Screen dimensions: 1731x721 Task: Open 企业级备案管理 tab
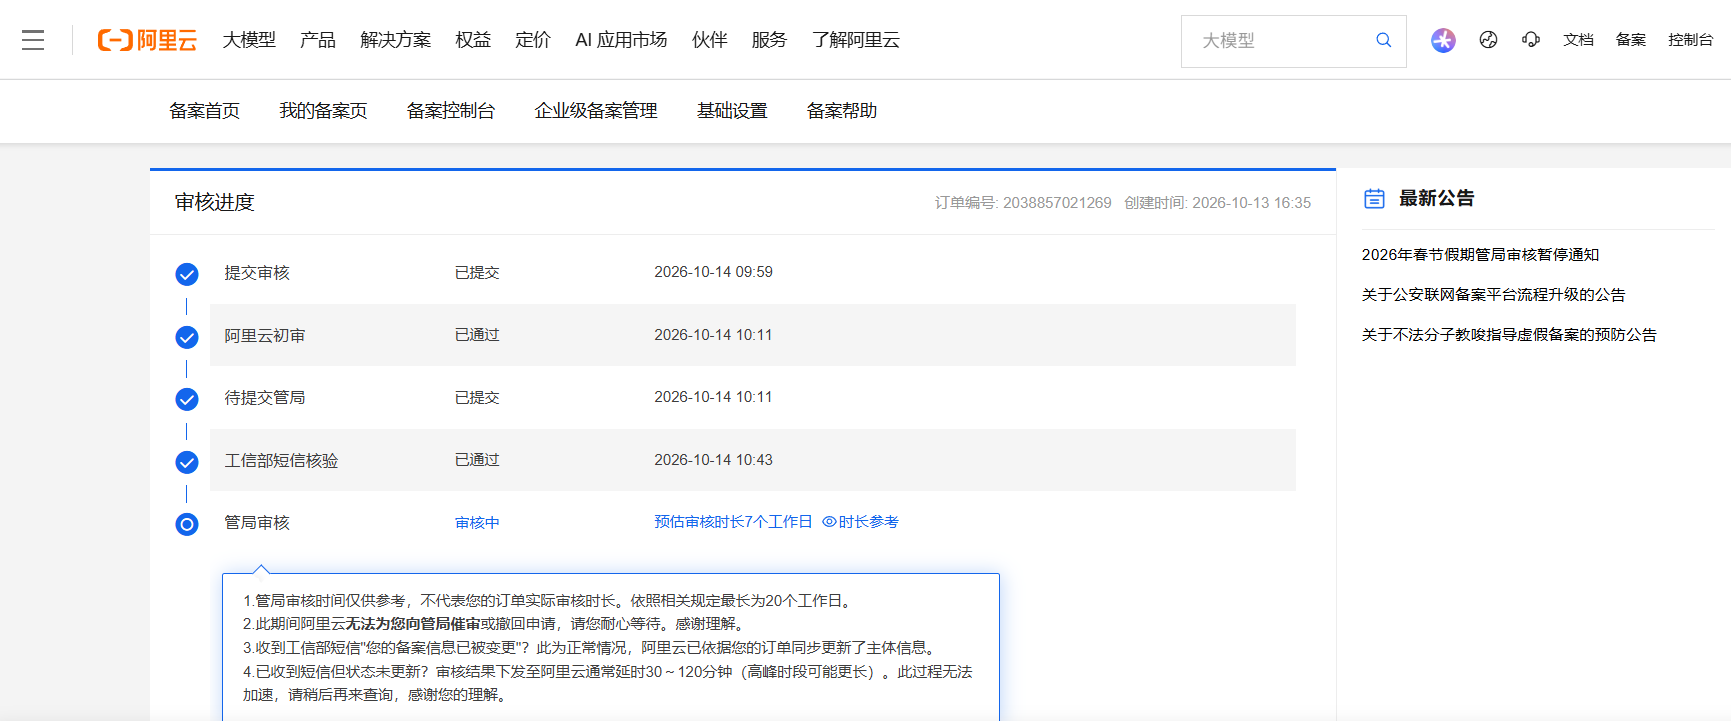596,111
